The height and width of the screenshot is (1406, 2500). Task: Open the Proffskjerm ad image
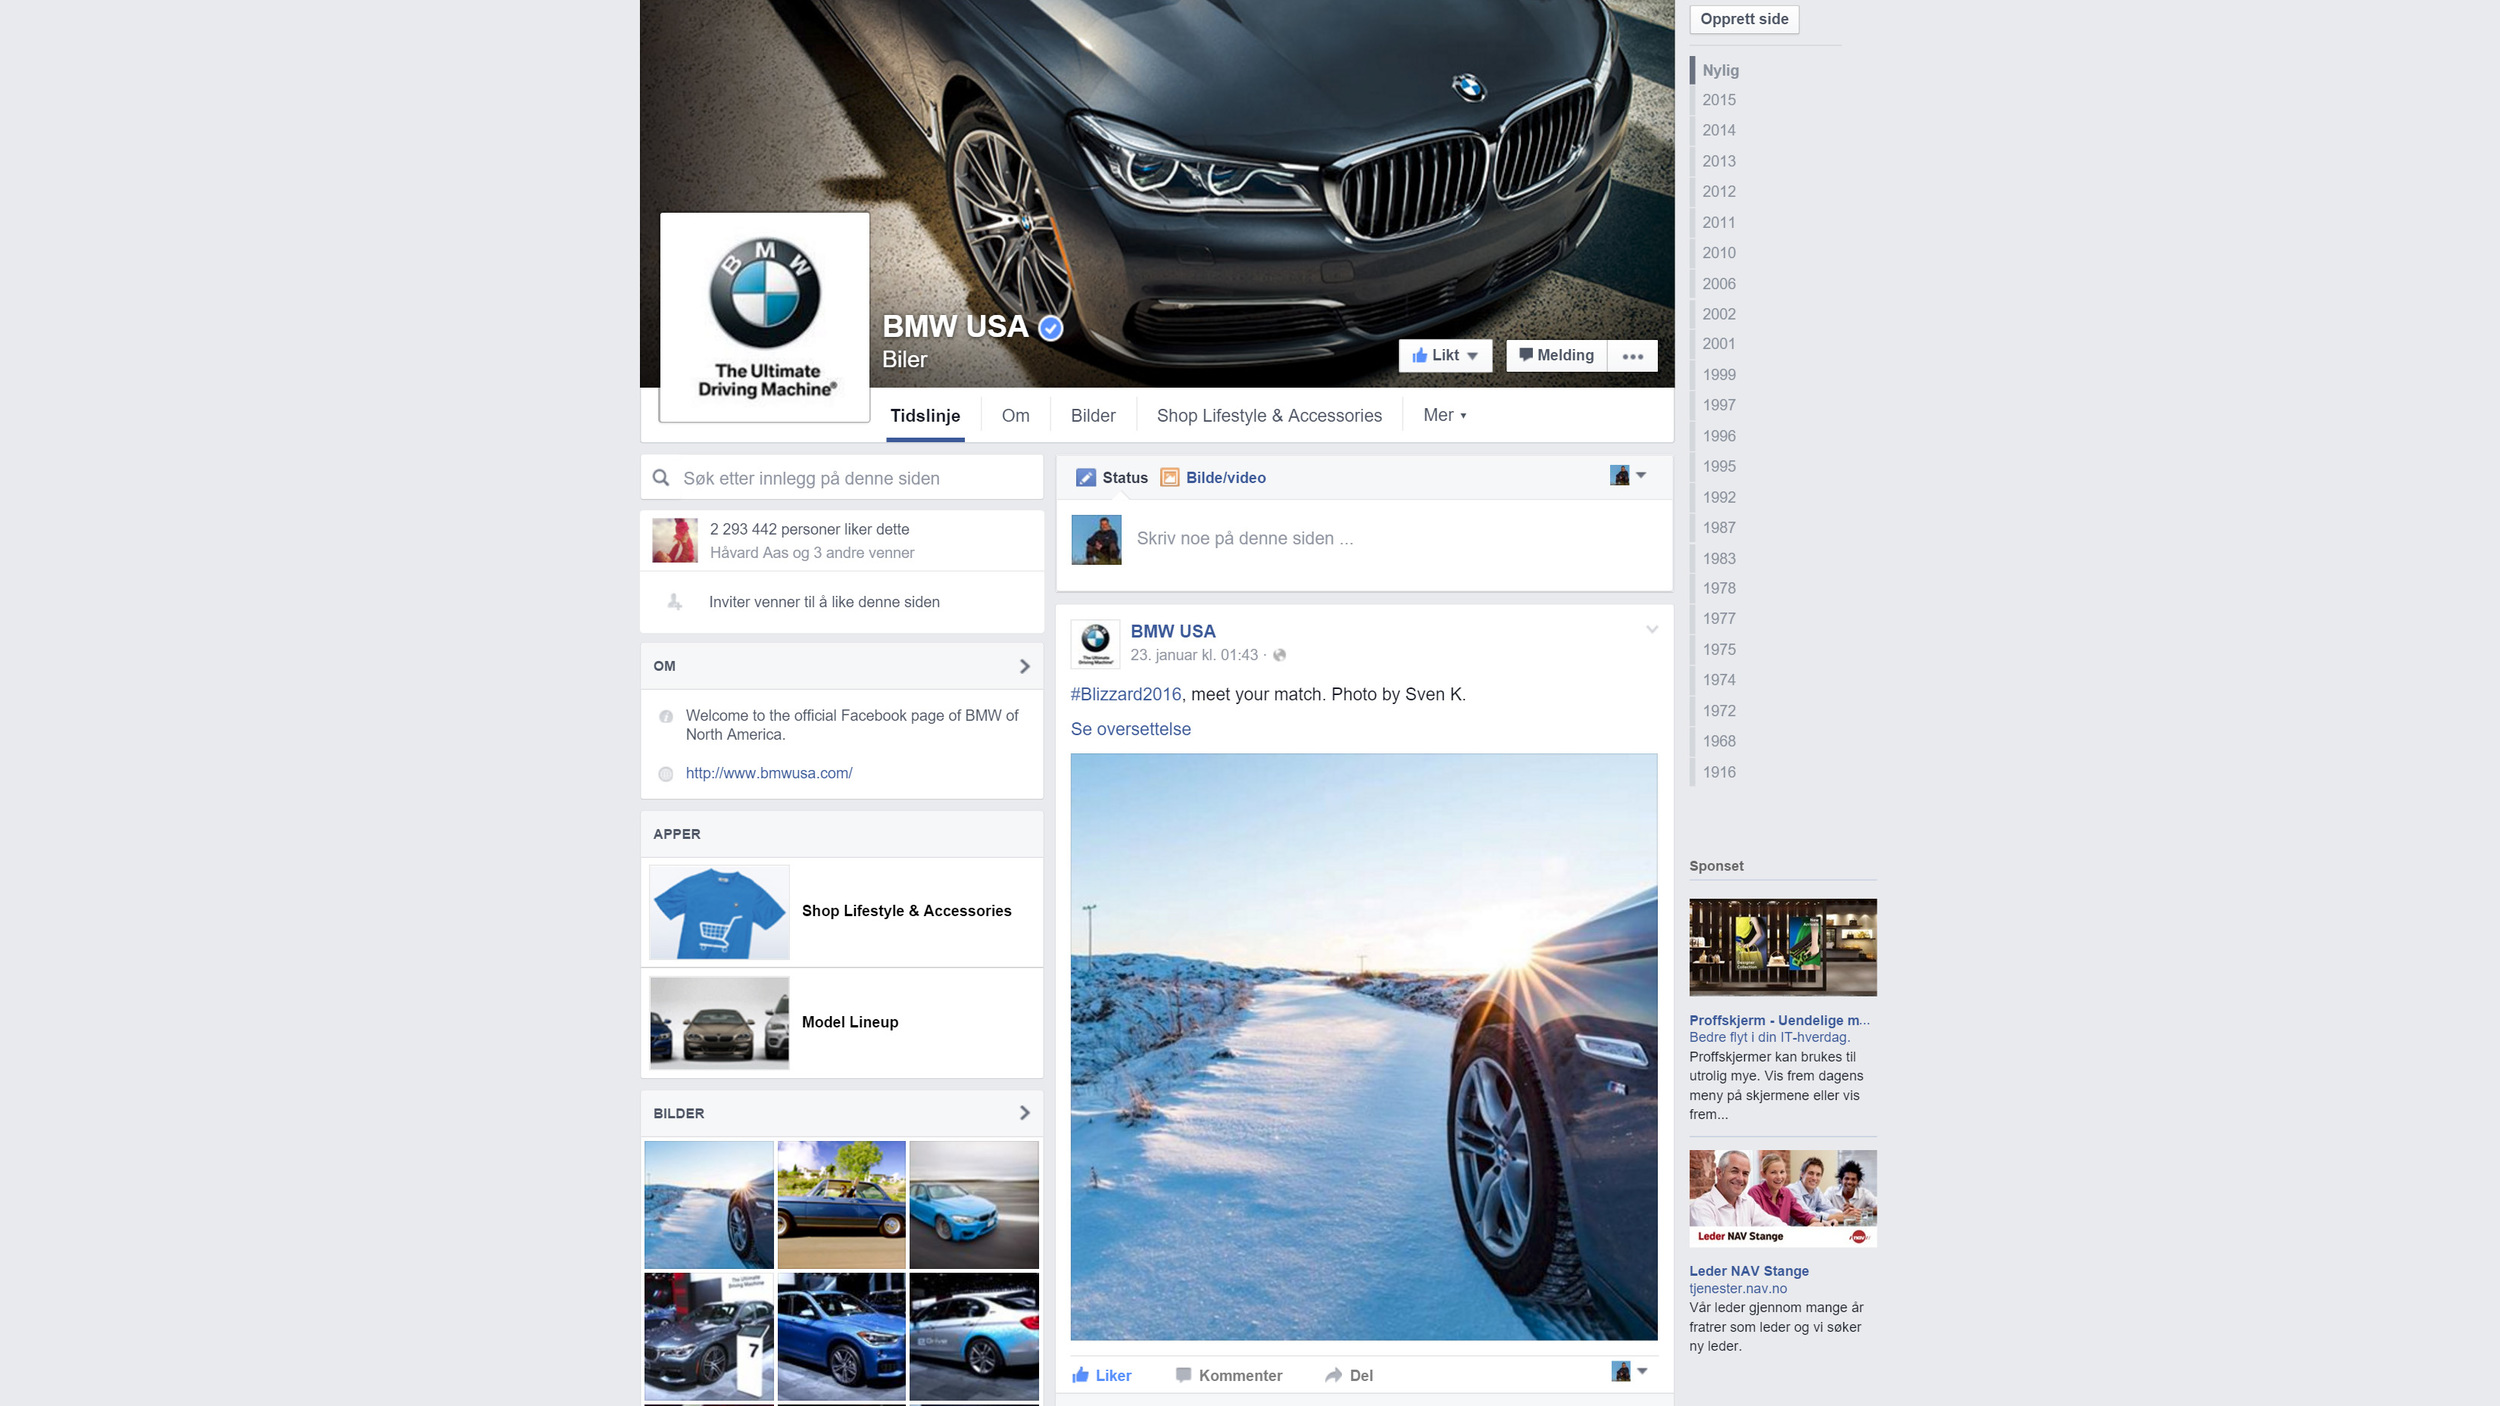pos(1782,947)
